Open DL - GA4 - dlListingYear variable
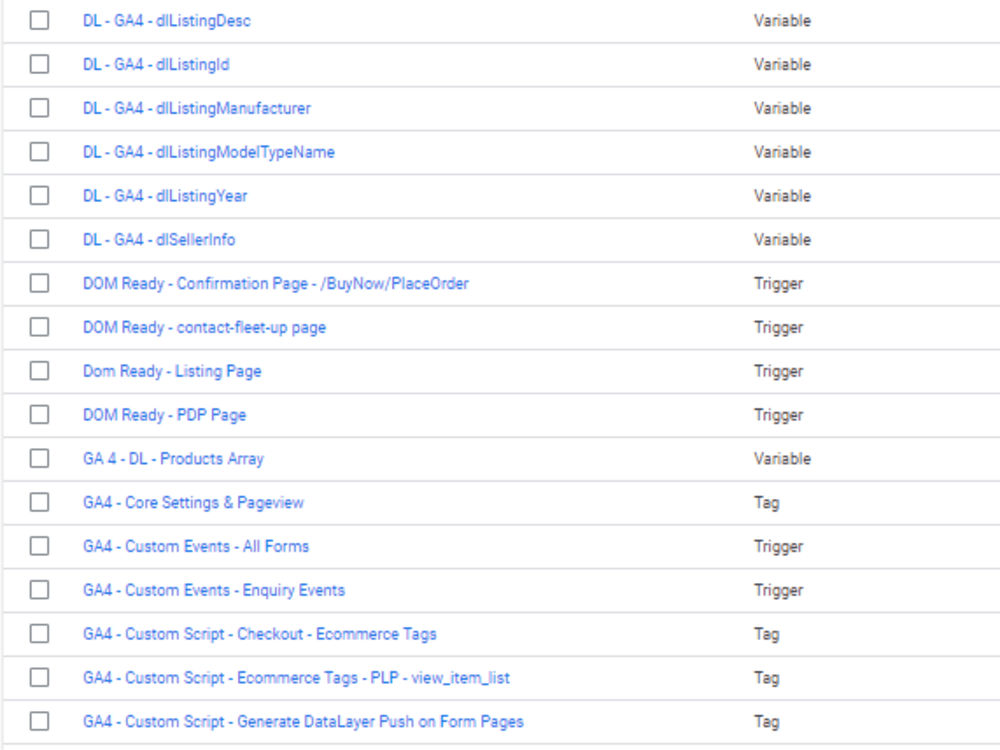This screenshot has height=750, width=1000. point(165,196)
